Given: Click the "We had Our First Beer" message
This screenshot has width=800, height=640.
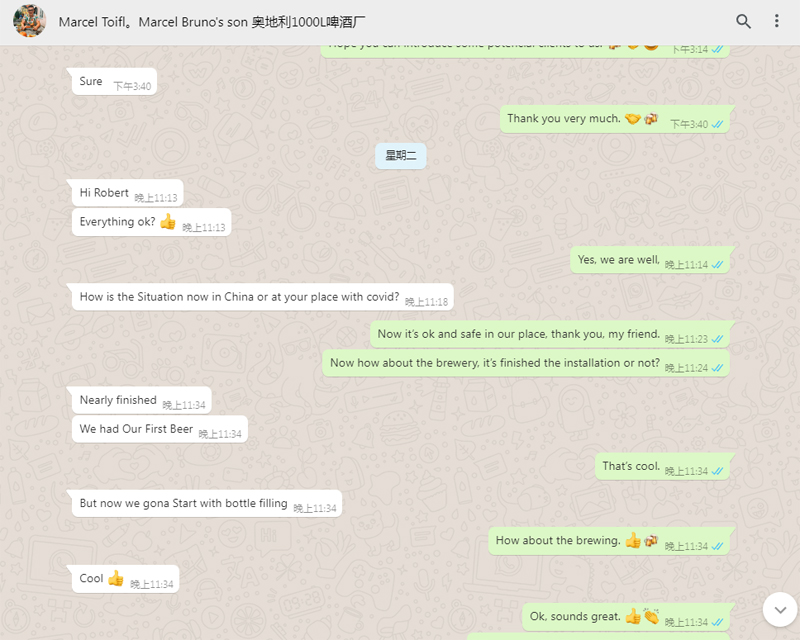Looking at the screenshot, I should (160, 429).
